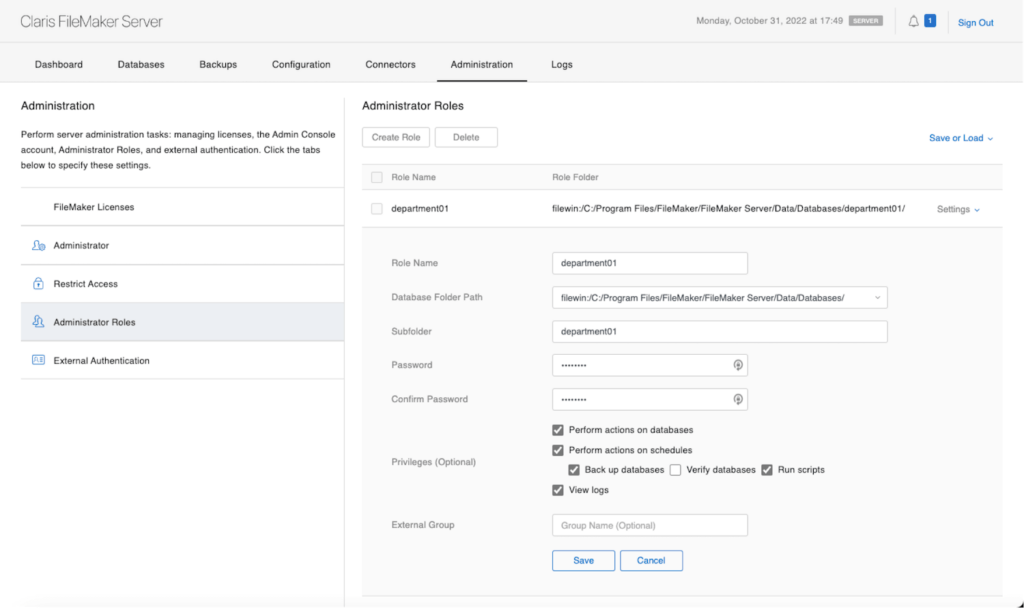The height and width of the screenshot is (608, 1024).
Task: Open FileMaker Licenses section
Action: click(182, 207)
